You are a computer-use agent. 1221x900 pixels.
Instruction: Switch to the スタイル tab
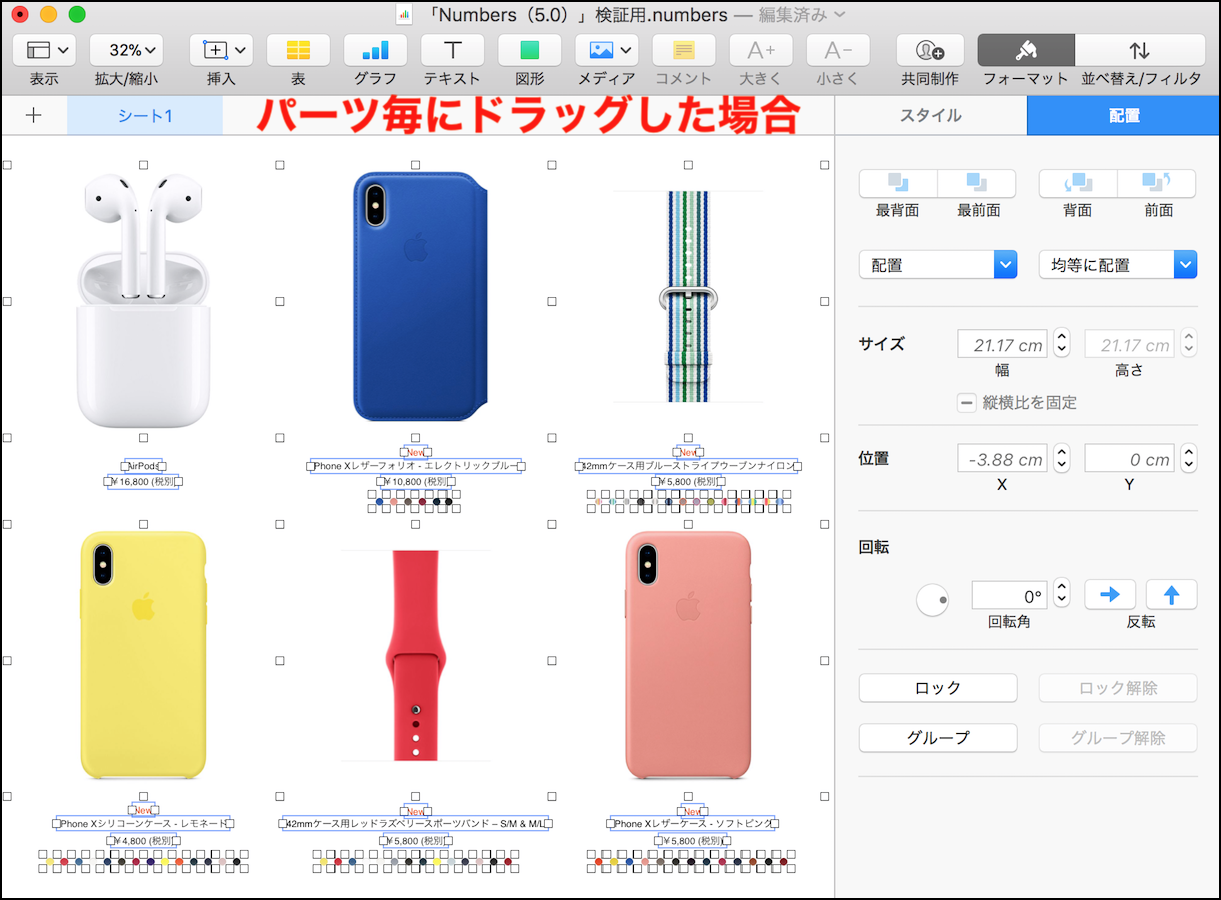[x=931, y=116]
